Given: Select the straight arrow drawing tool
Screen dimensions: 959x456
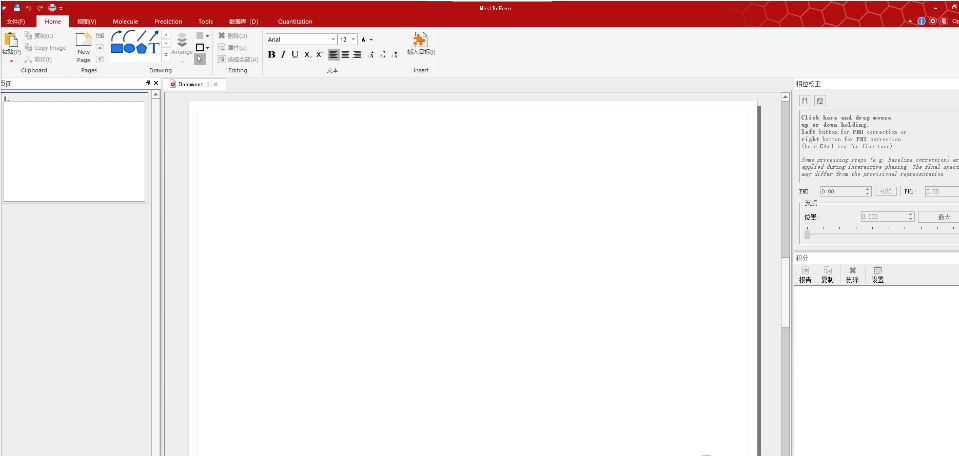Looking at the screenshot, I should (154, 36).
